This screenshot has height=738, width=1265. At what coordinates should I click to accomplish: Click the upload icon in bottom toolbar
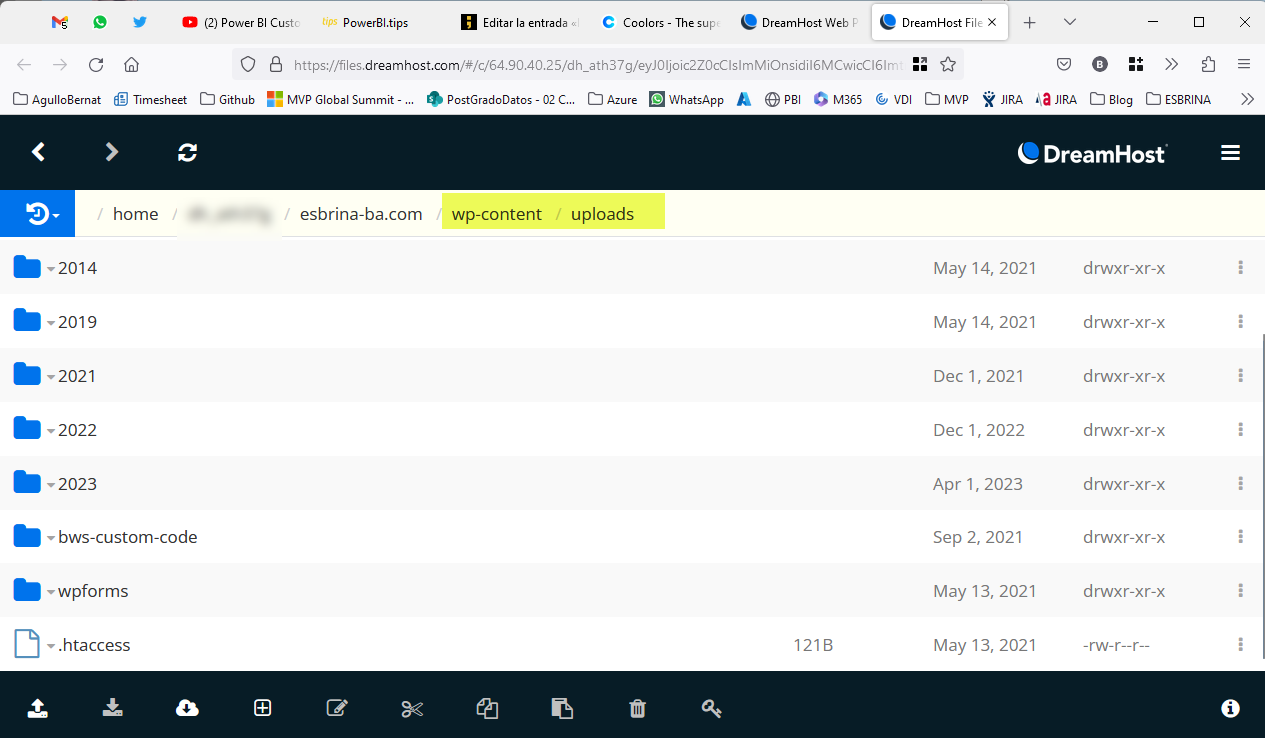(x=37, y=708)
